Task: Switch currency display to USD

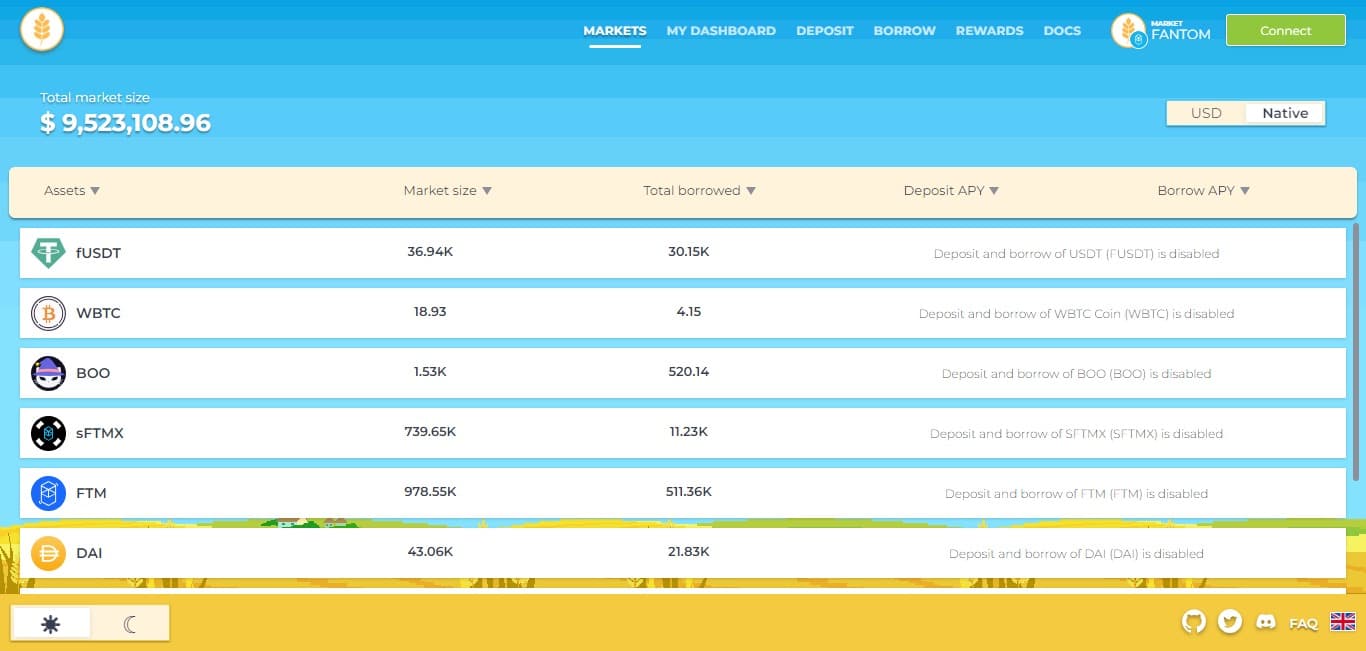Action: point(1206,113)
